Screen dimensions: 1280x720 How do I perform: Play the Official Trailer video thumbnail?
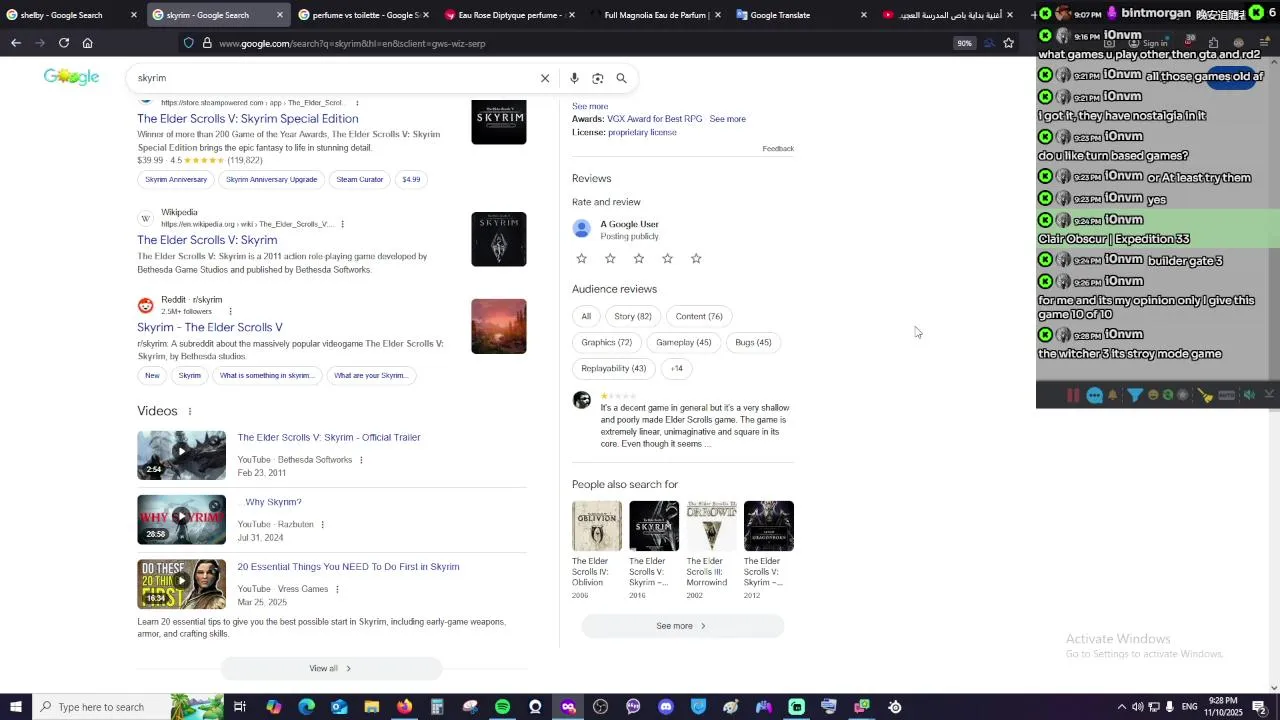click(x=181, y=455)
